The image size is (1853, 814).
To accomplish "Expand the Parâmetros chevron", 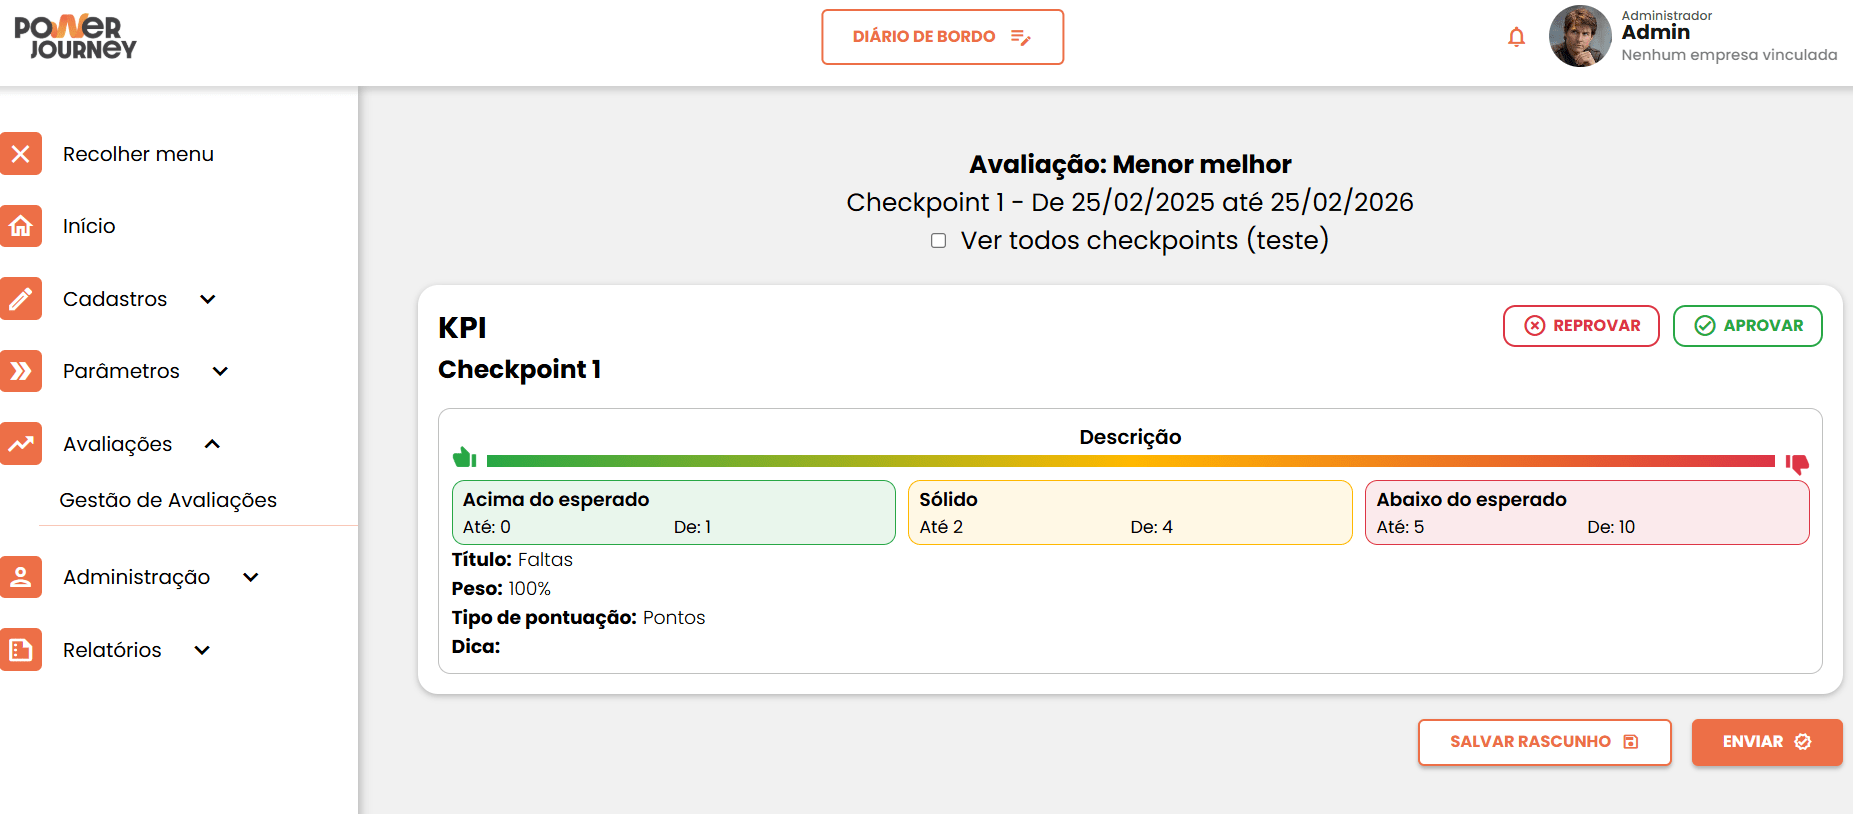I will [x=221, y=371].
